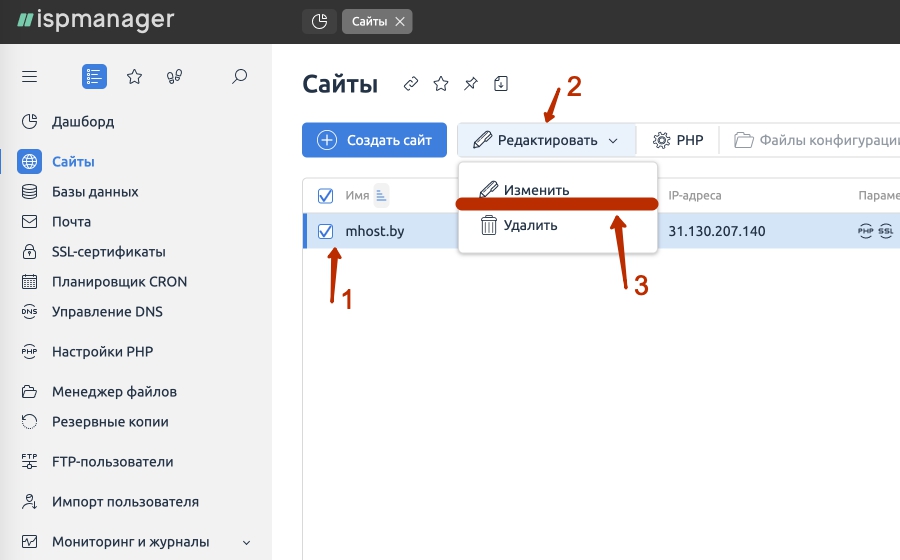Pin the Сайты page with pin icon
The height and width of the screenshot is (560, 900).
[471, 84]
